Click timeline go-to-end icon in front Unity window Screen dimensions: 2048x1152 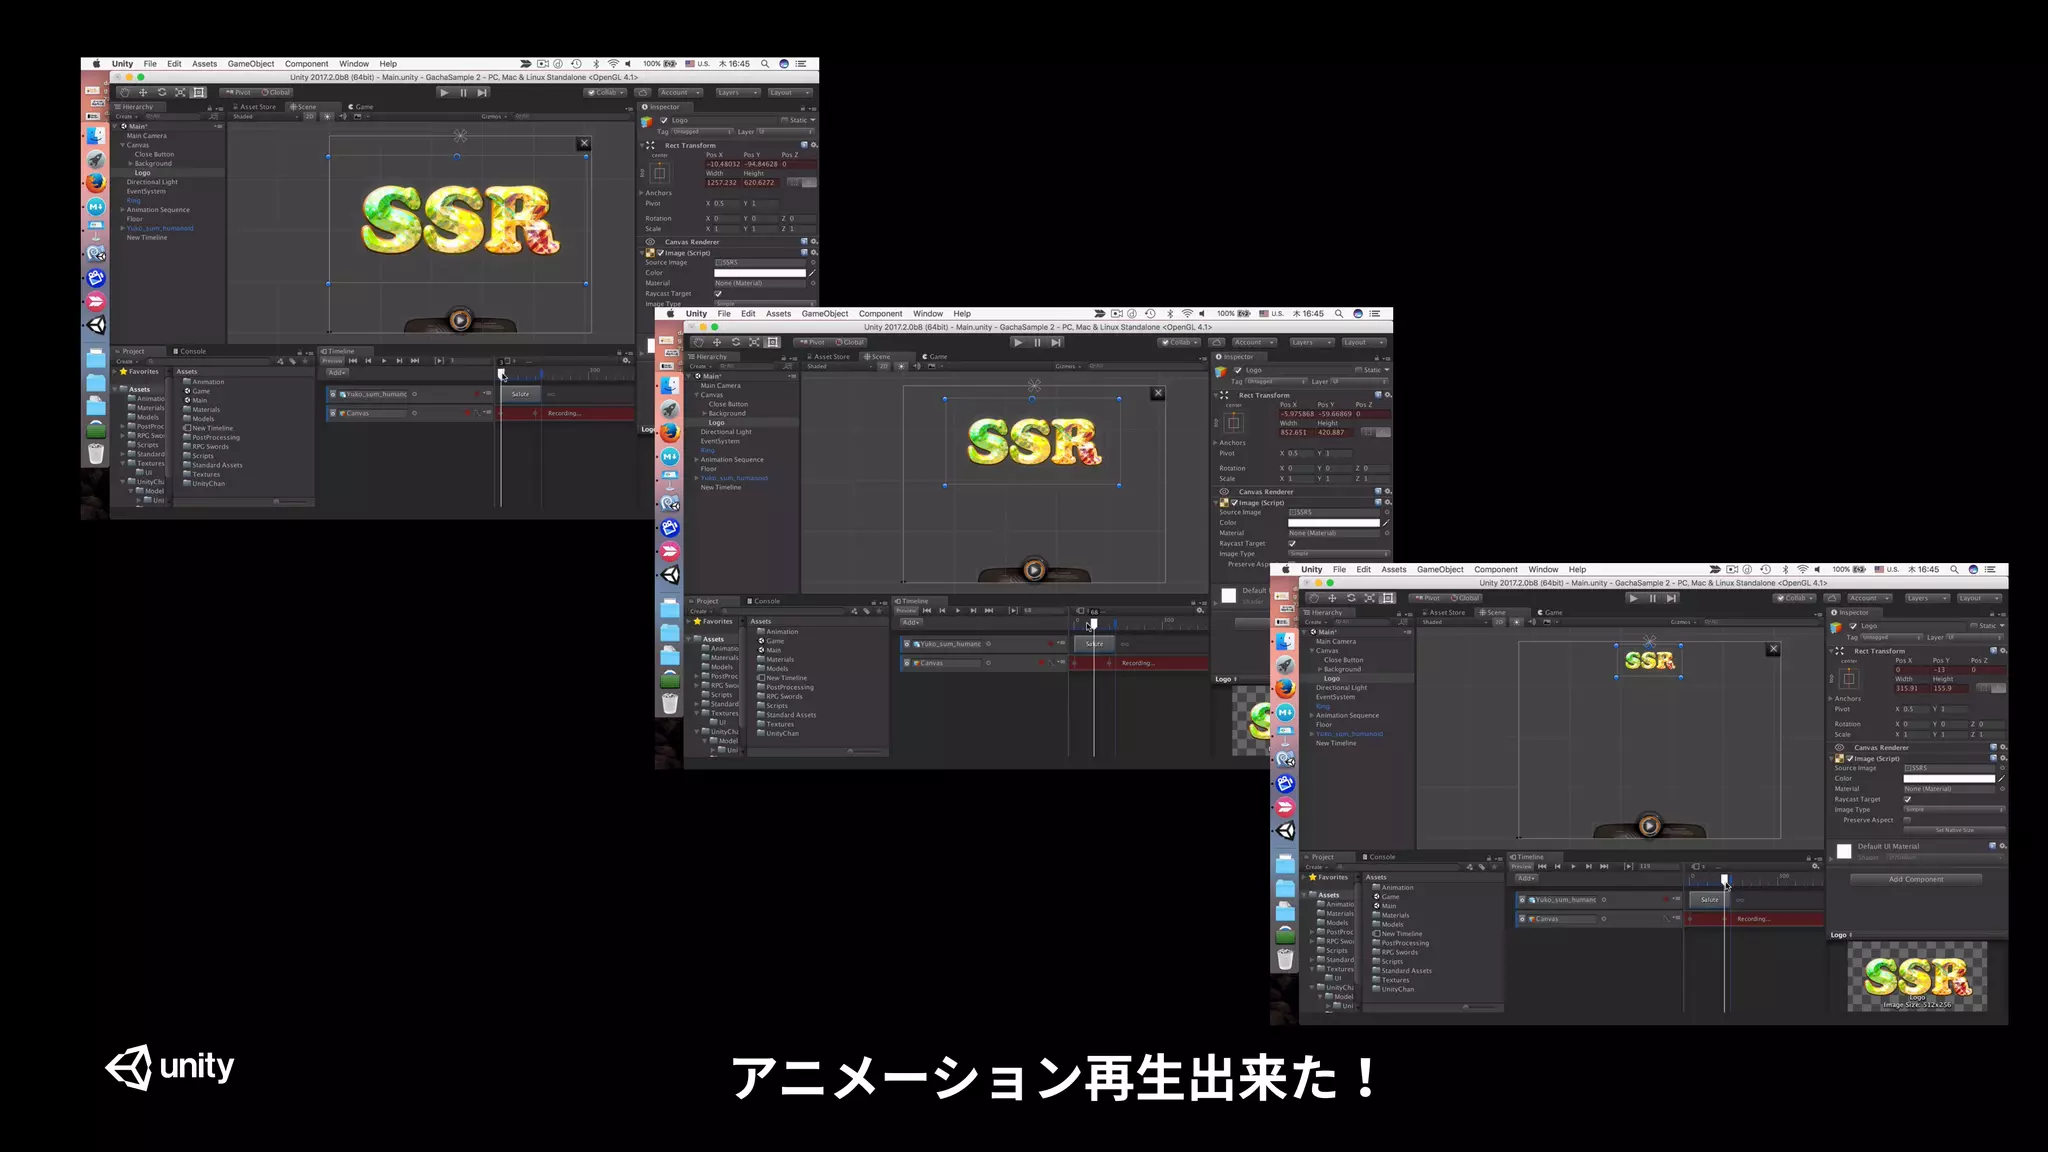pos(1604,866)
